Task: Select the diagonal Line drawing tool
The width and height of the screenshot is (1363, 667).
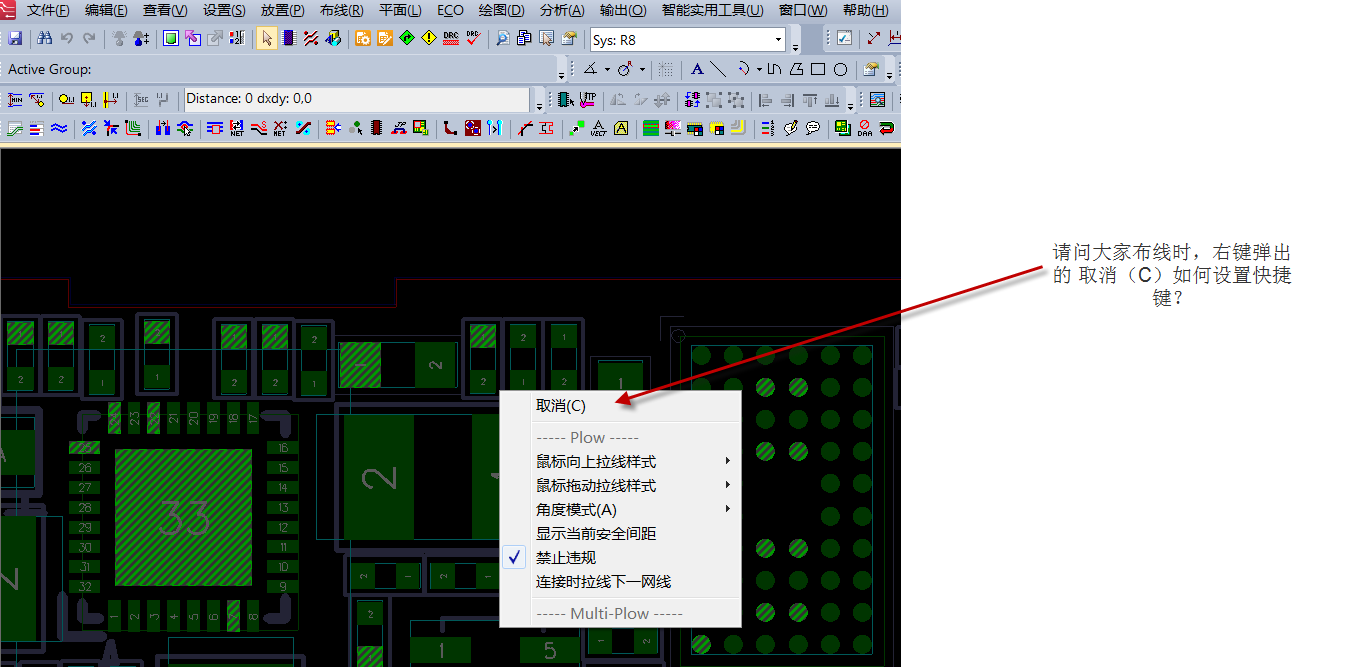Action: pyautogui.click(x=718, y=69)
